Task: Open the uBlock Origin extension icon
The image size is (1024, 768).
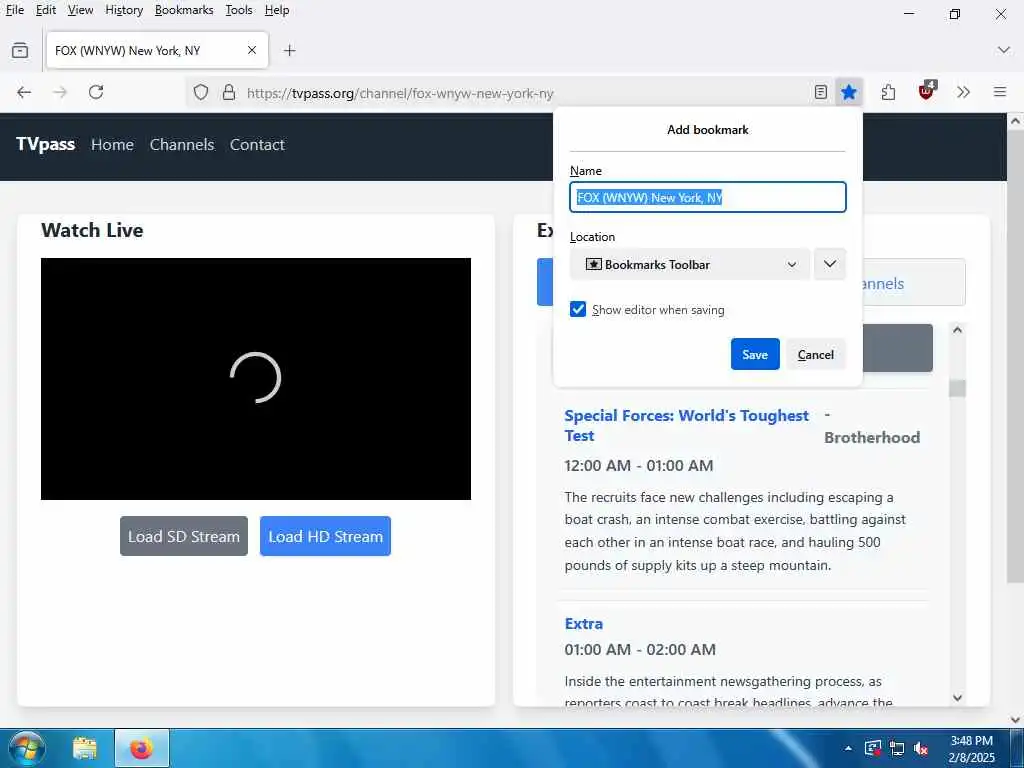Action: pyautogui.click(x=927, y=91)
